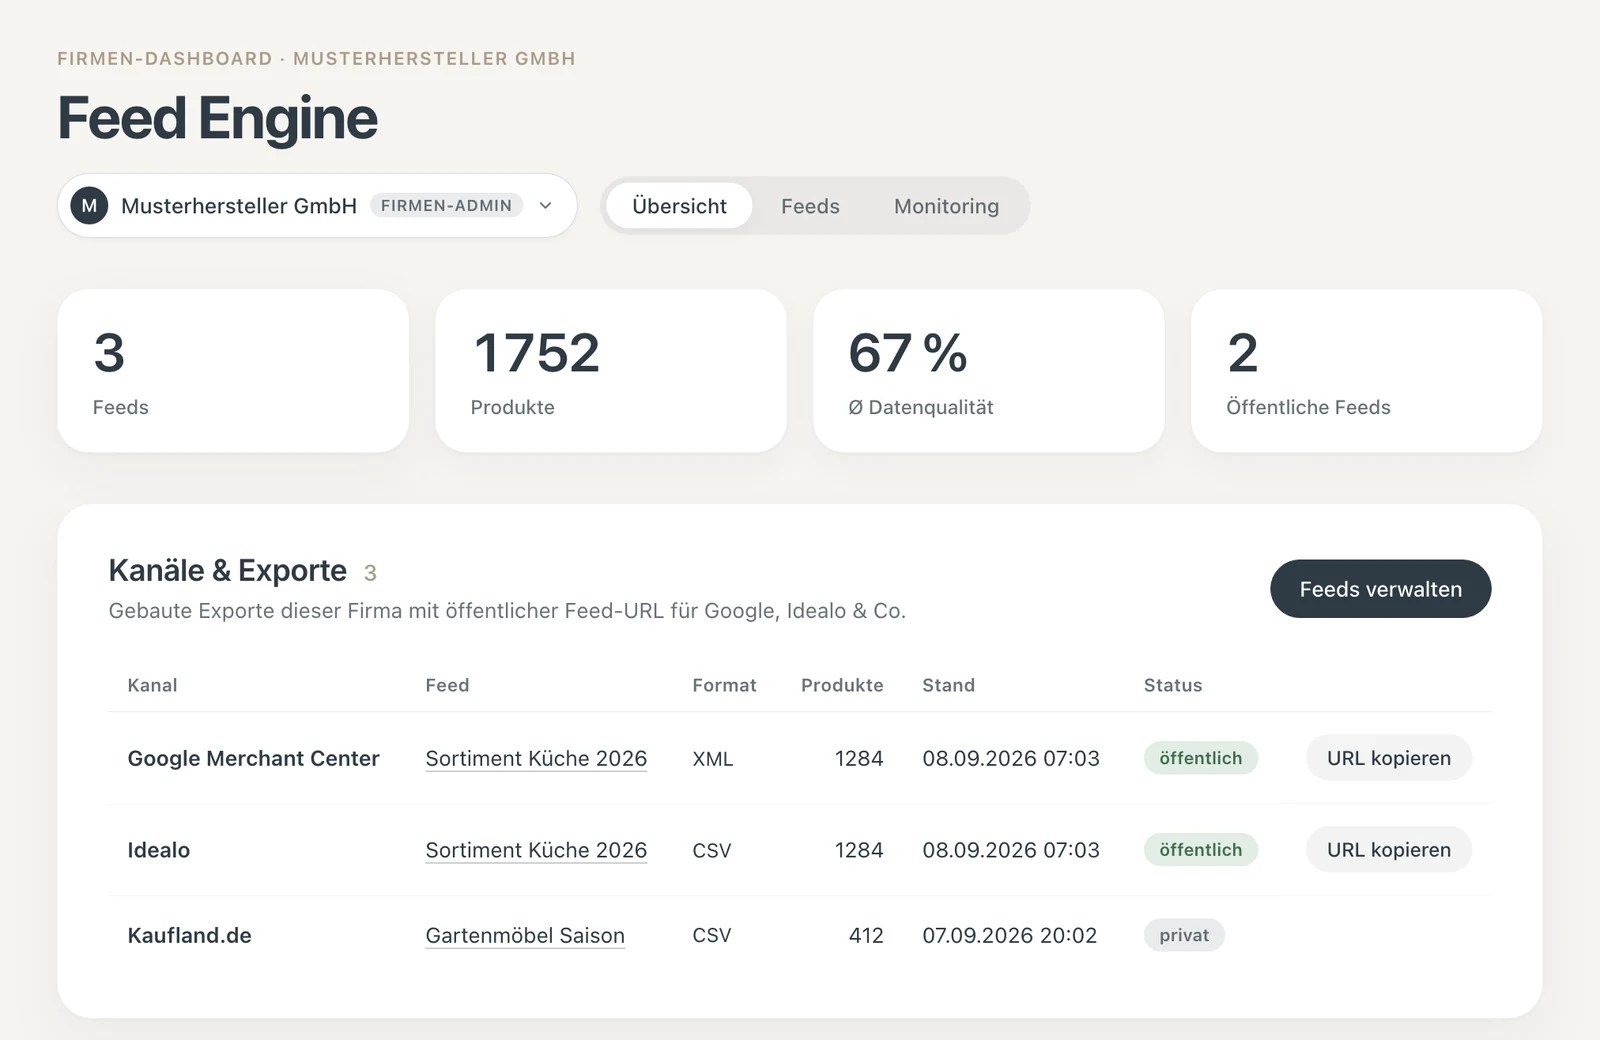Click the 1752 Produkte summary card

point(611,371)
